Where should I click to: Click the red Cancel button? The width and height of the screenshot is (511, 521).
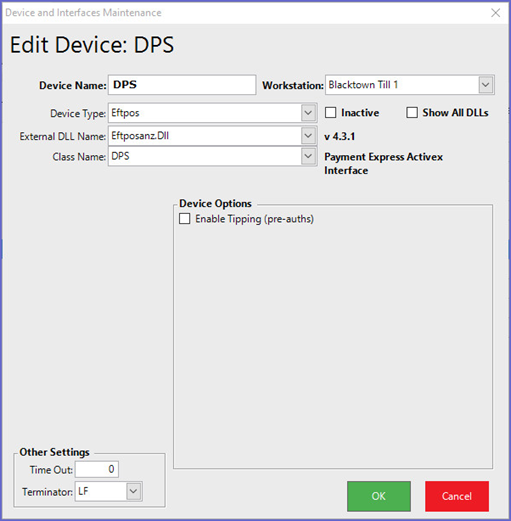click(x=457, y=496)
